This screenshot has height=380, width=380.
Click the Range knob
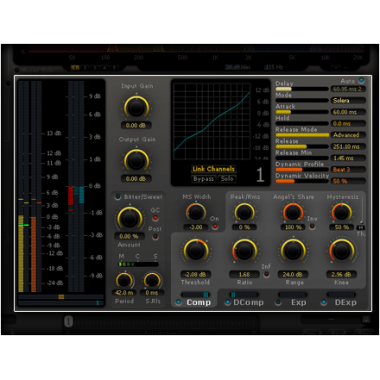(x=293, y=251)
